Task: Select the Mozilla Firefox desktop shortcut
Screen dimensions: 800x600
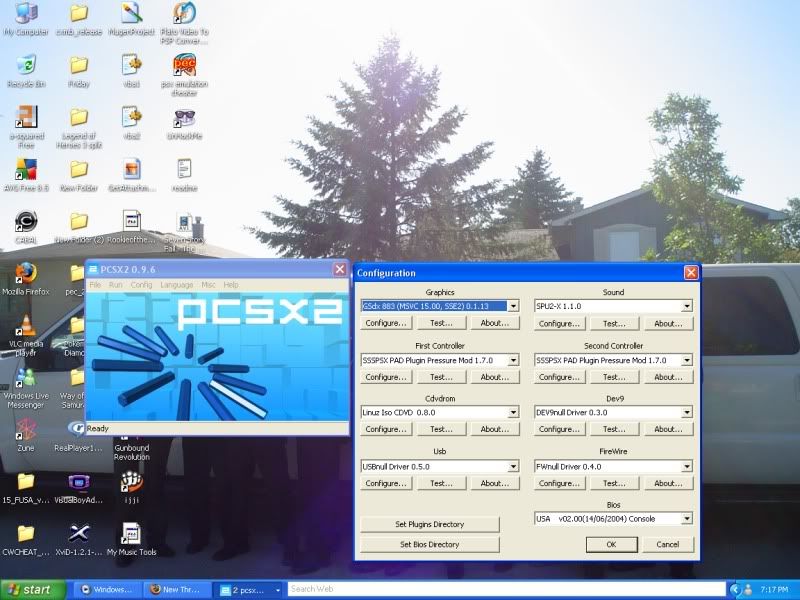Action: pos(26,280)
